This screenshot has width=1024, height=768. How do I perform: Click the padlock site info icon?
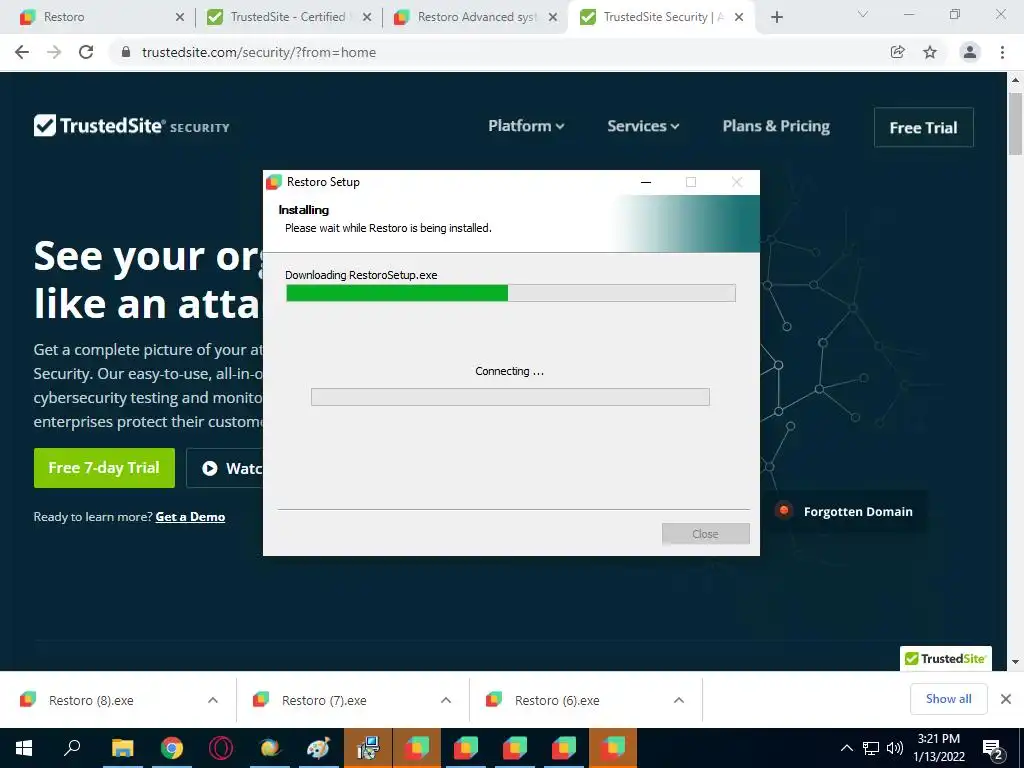click(x=126, y=52)
